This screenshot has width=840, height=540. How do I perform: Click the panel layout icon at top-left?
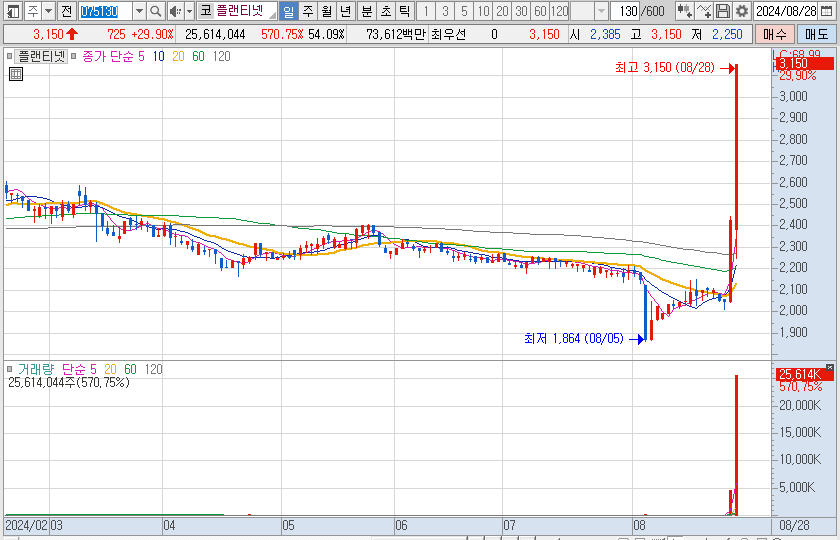click(x=13, y=11)
